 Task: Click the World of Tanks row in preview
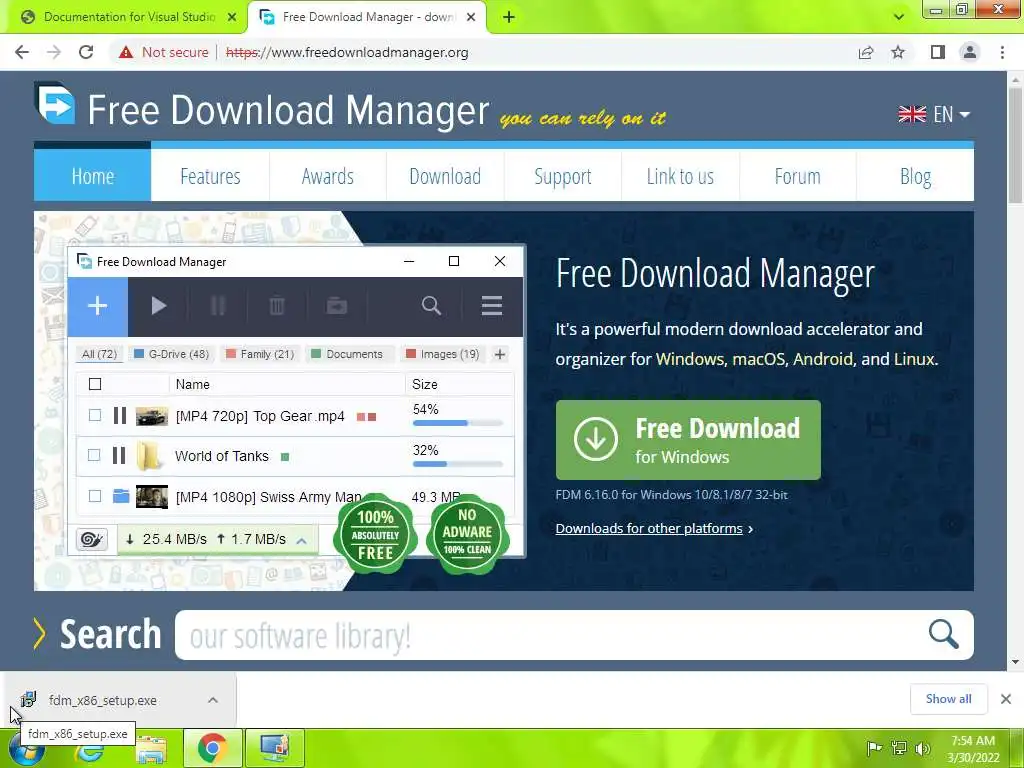(295, 456)
